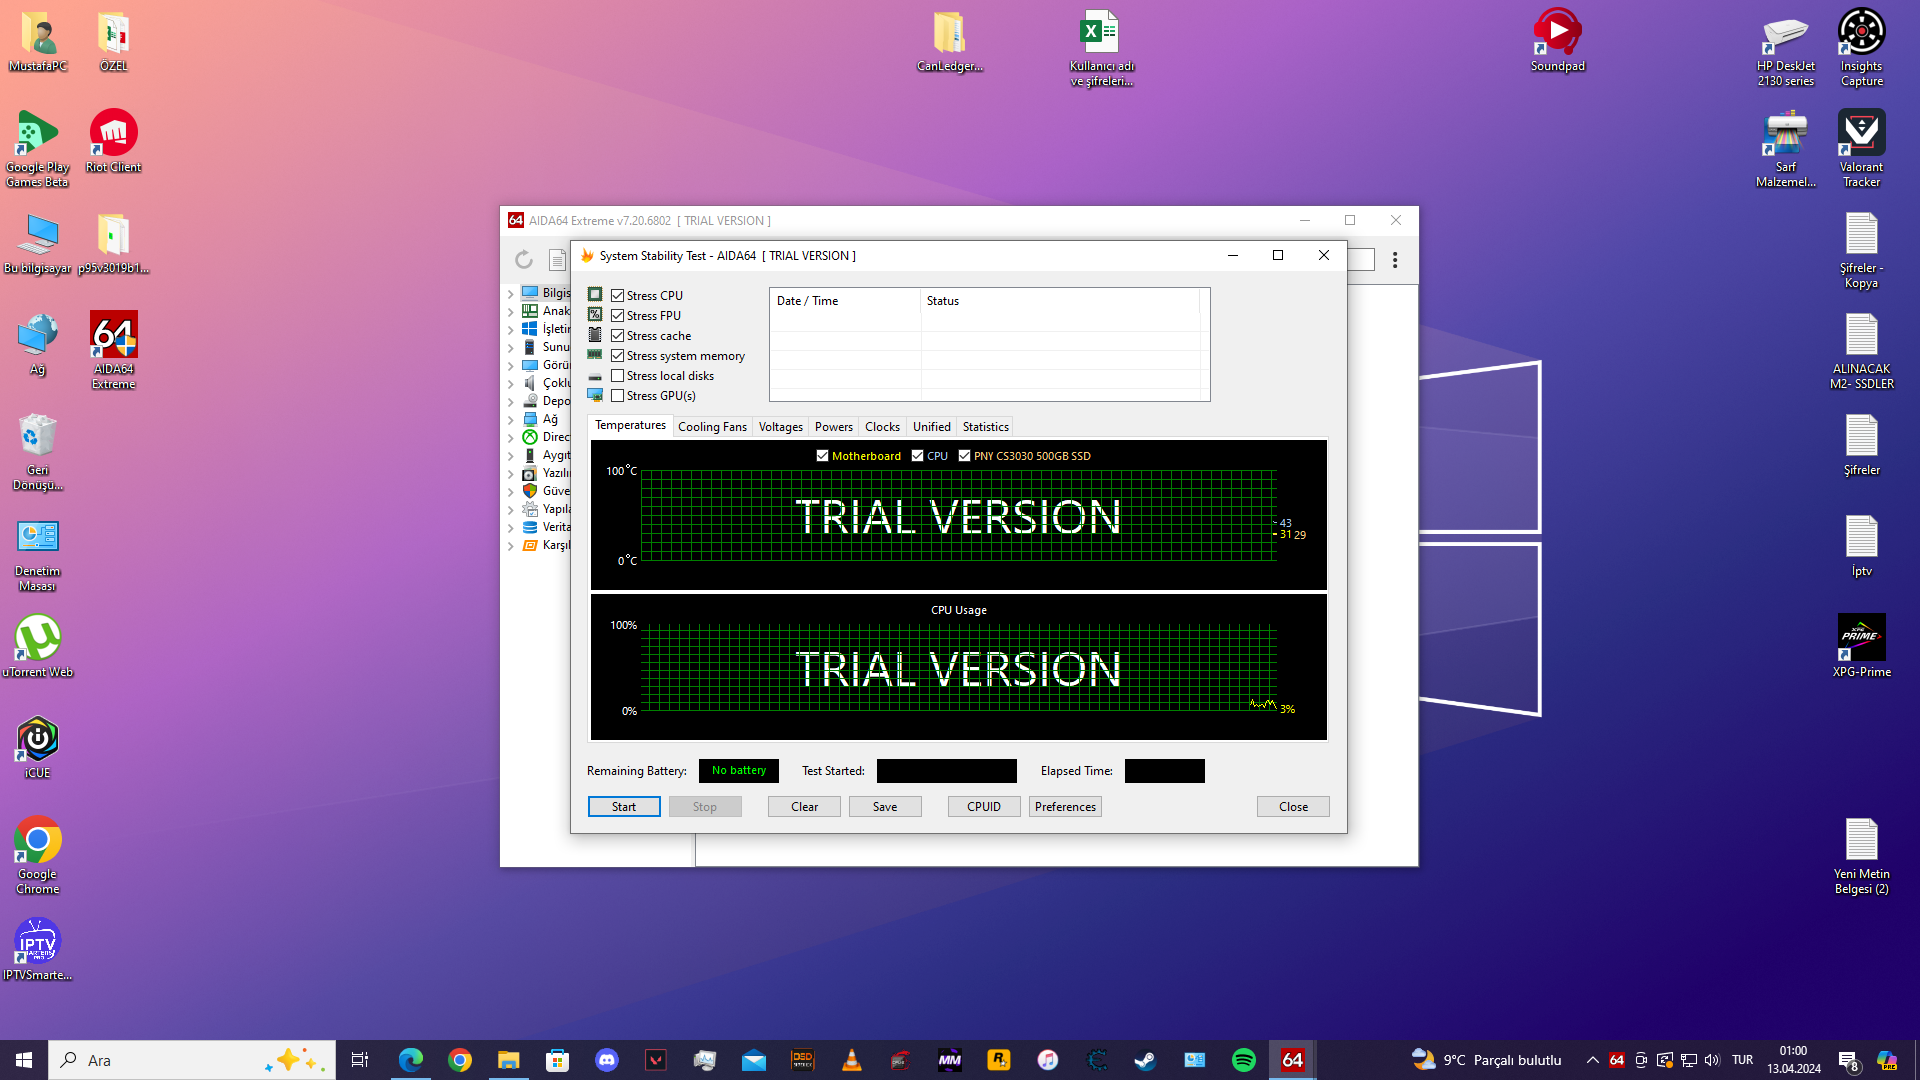Open VLC media player from taskbar
This screenshot has width=1920, height=1080.
coord(852,1060)
